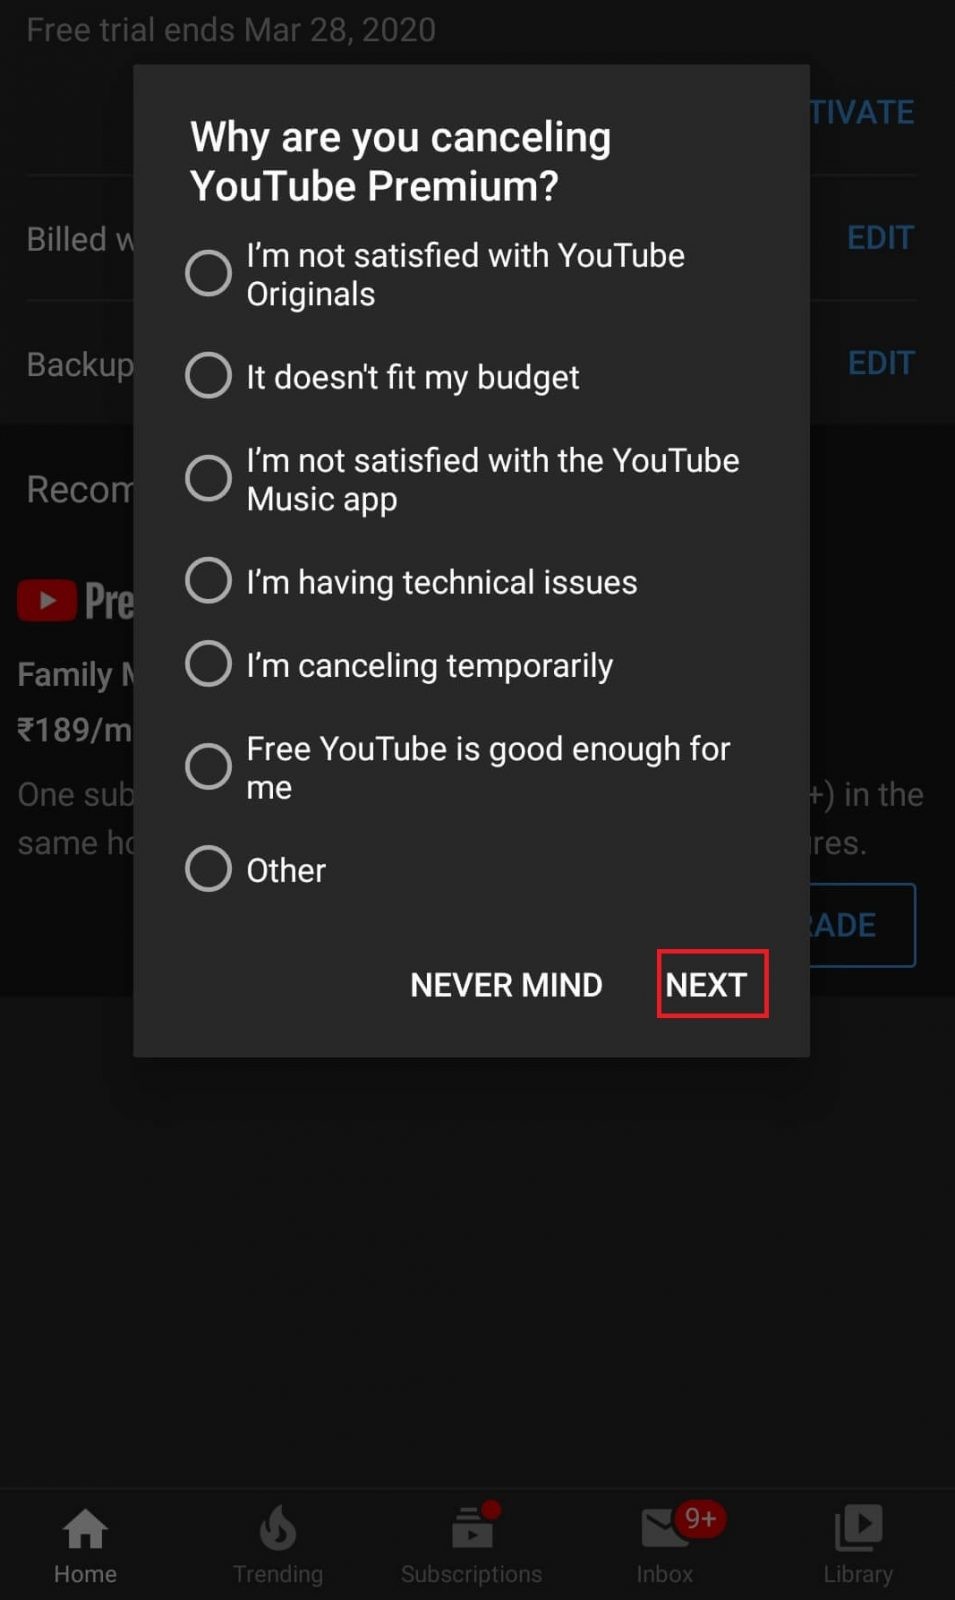The width and height of the screenshot is (955, 1600).
Task: Tap EDIT link beside Billed with
Action: (x=880, y=238)
